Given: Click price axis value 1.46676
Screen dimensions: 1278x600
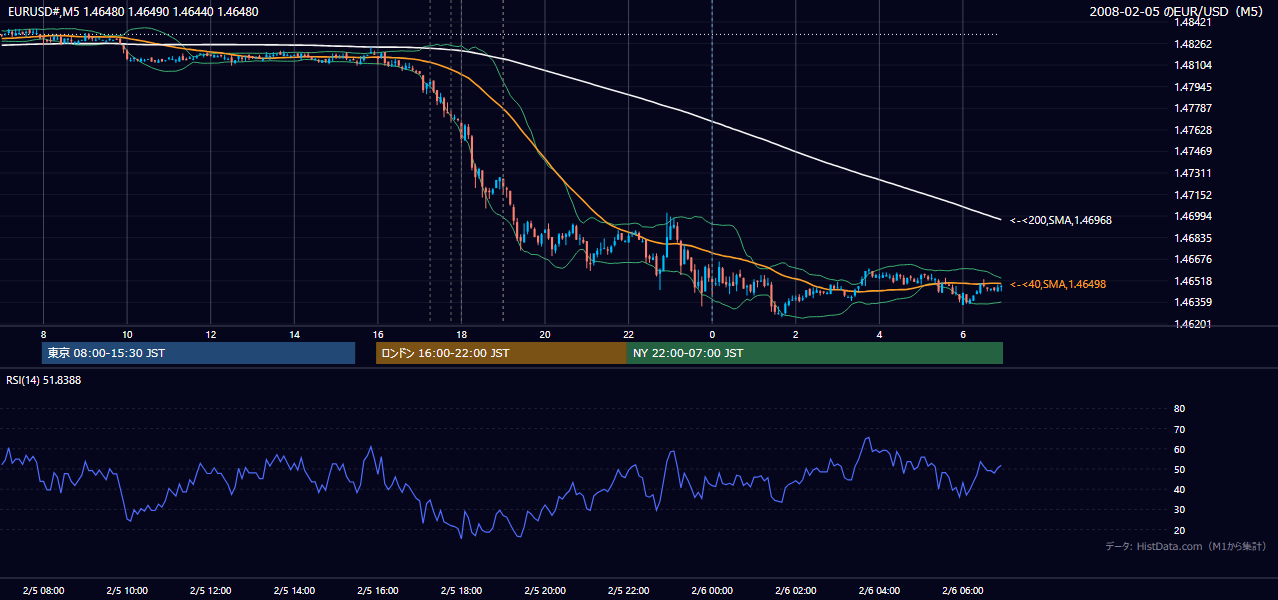Looking at the screenshot, I should (x=1193, y=259).
